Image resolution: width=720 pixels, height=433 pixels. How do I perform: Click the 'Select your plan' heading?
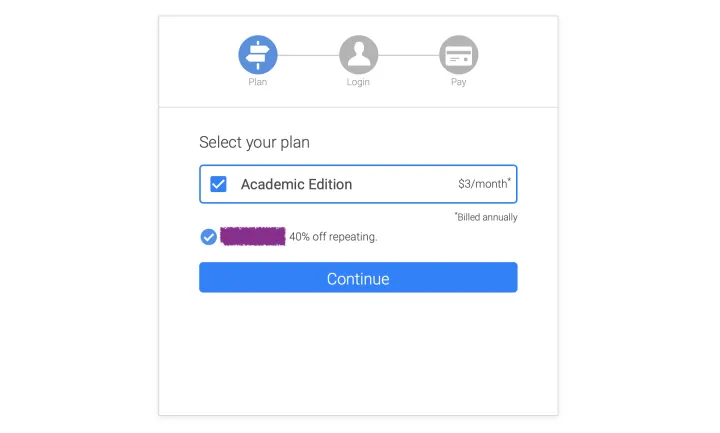pyautogui.click(x=254, y=142)
